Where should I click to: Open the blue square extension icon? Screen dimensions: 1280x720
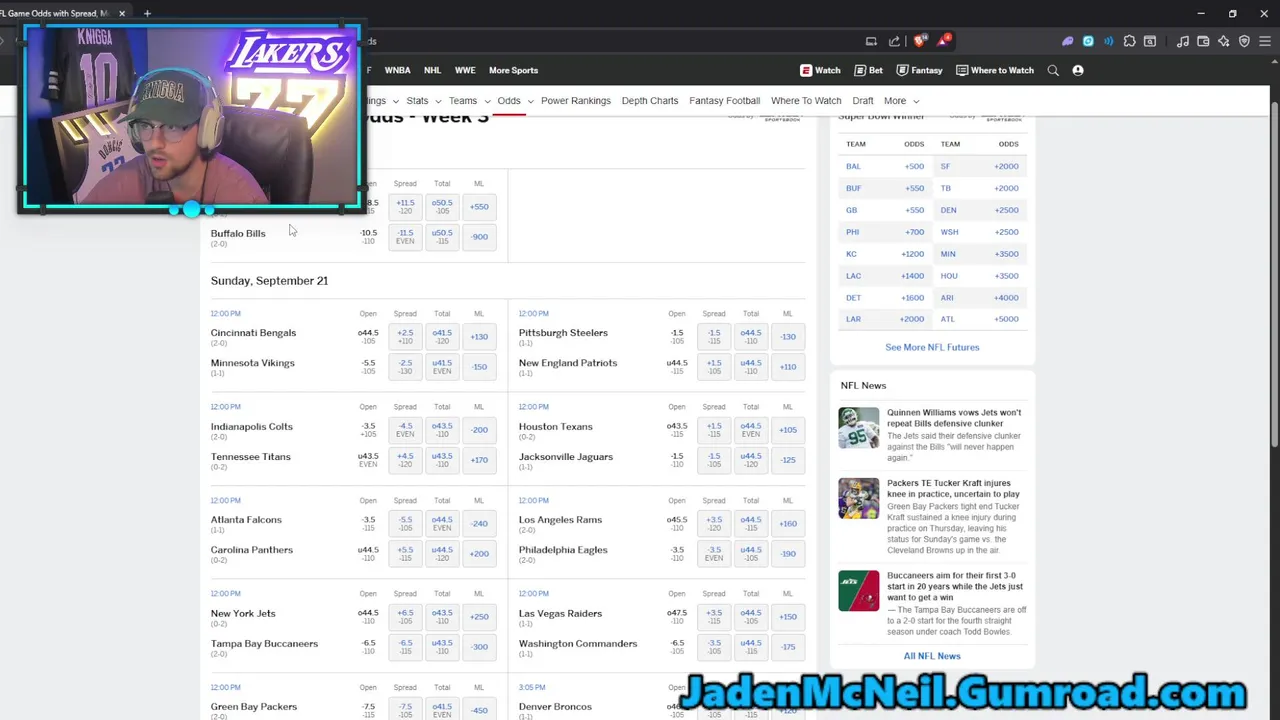[x=1088, y=41]
